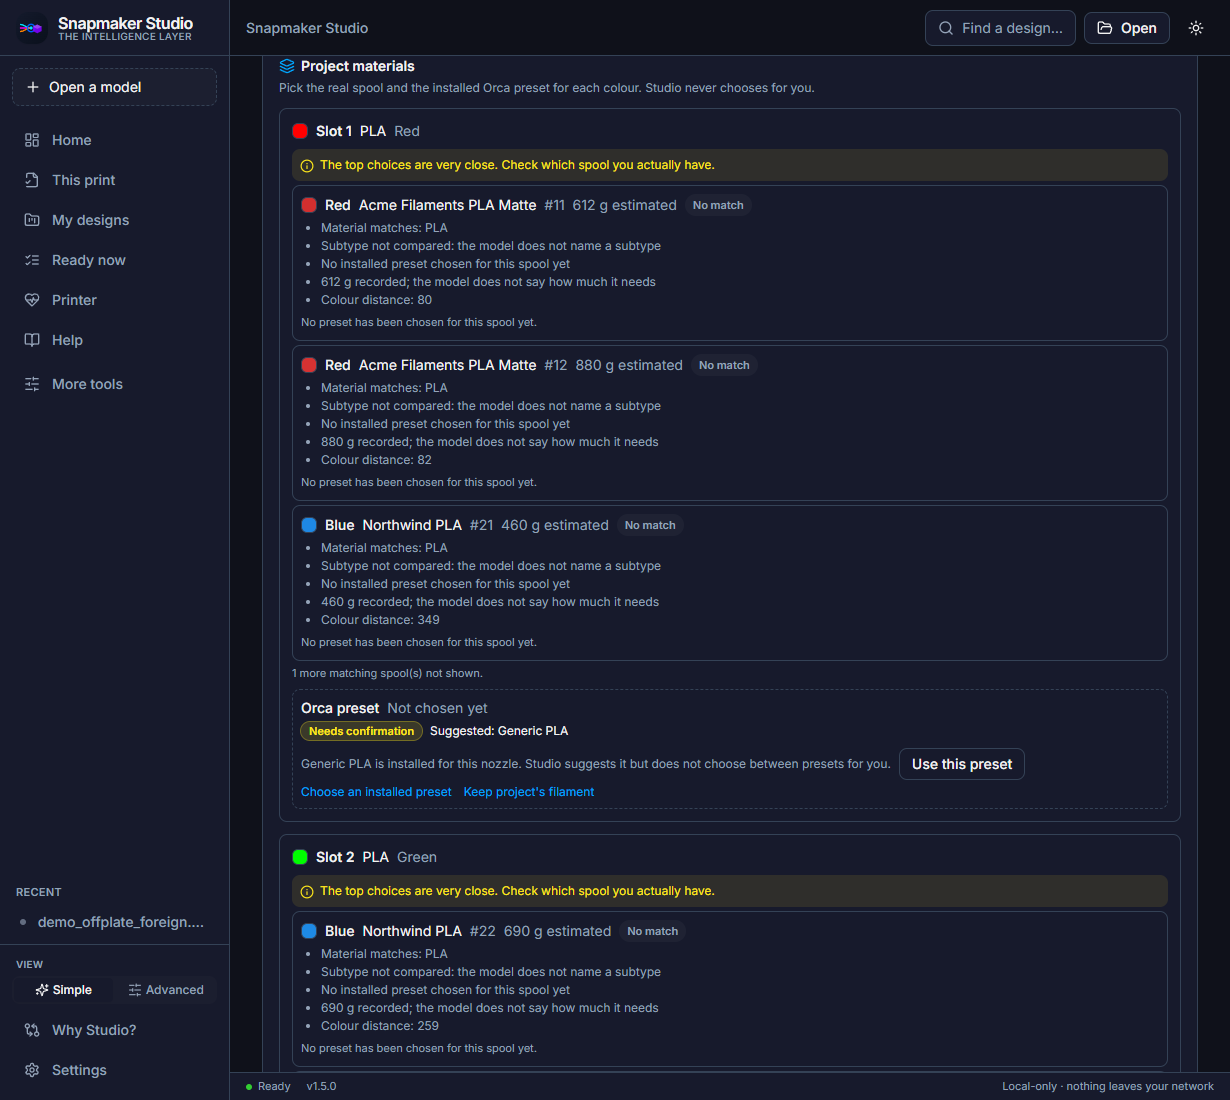Select the Ready now sidebar item

tap(114, 260)
